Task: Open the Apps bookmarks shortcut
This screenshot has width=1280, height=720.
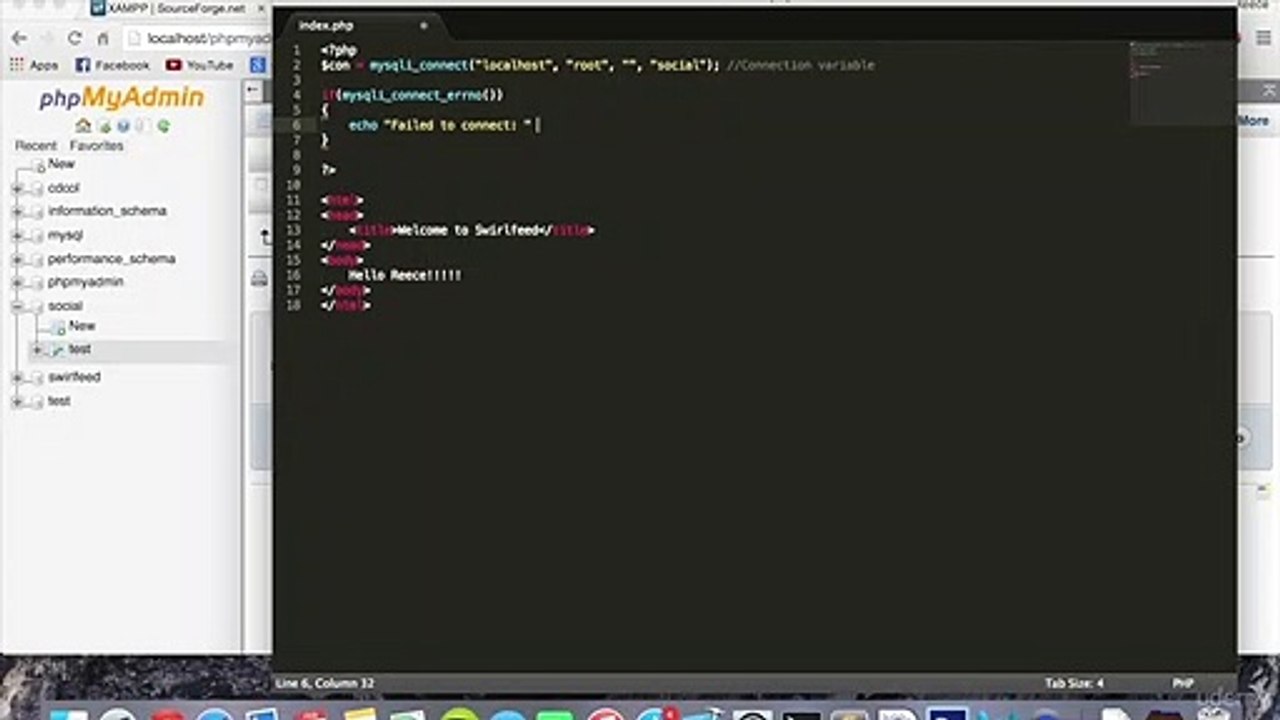Action: pos(34,65)
